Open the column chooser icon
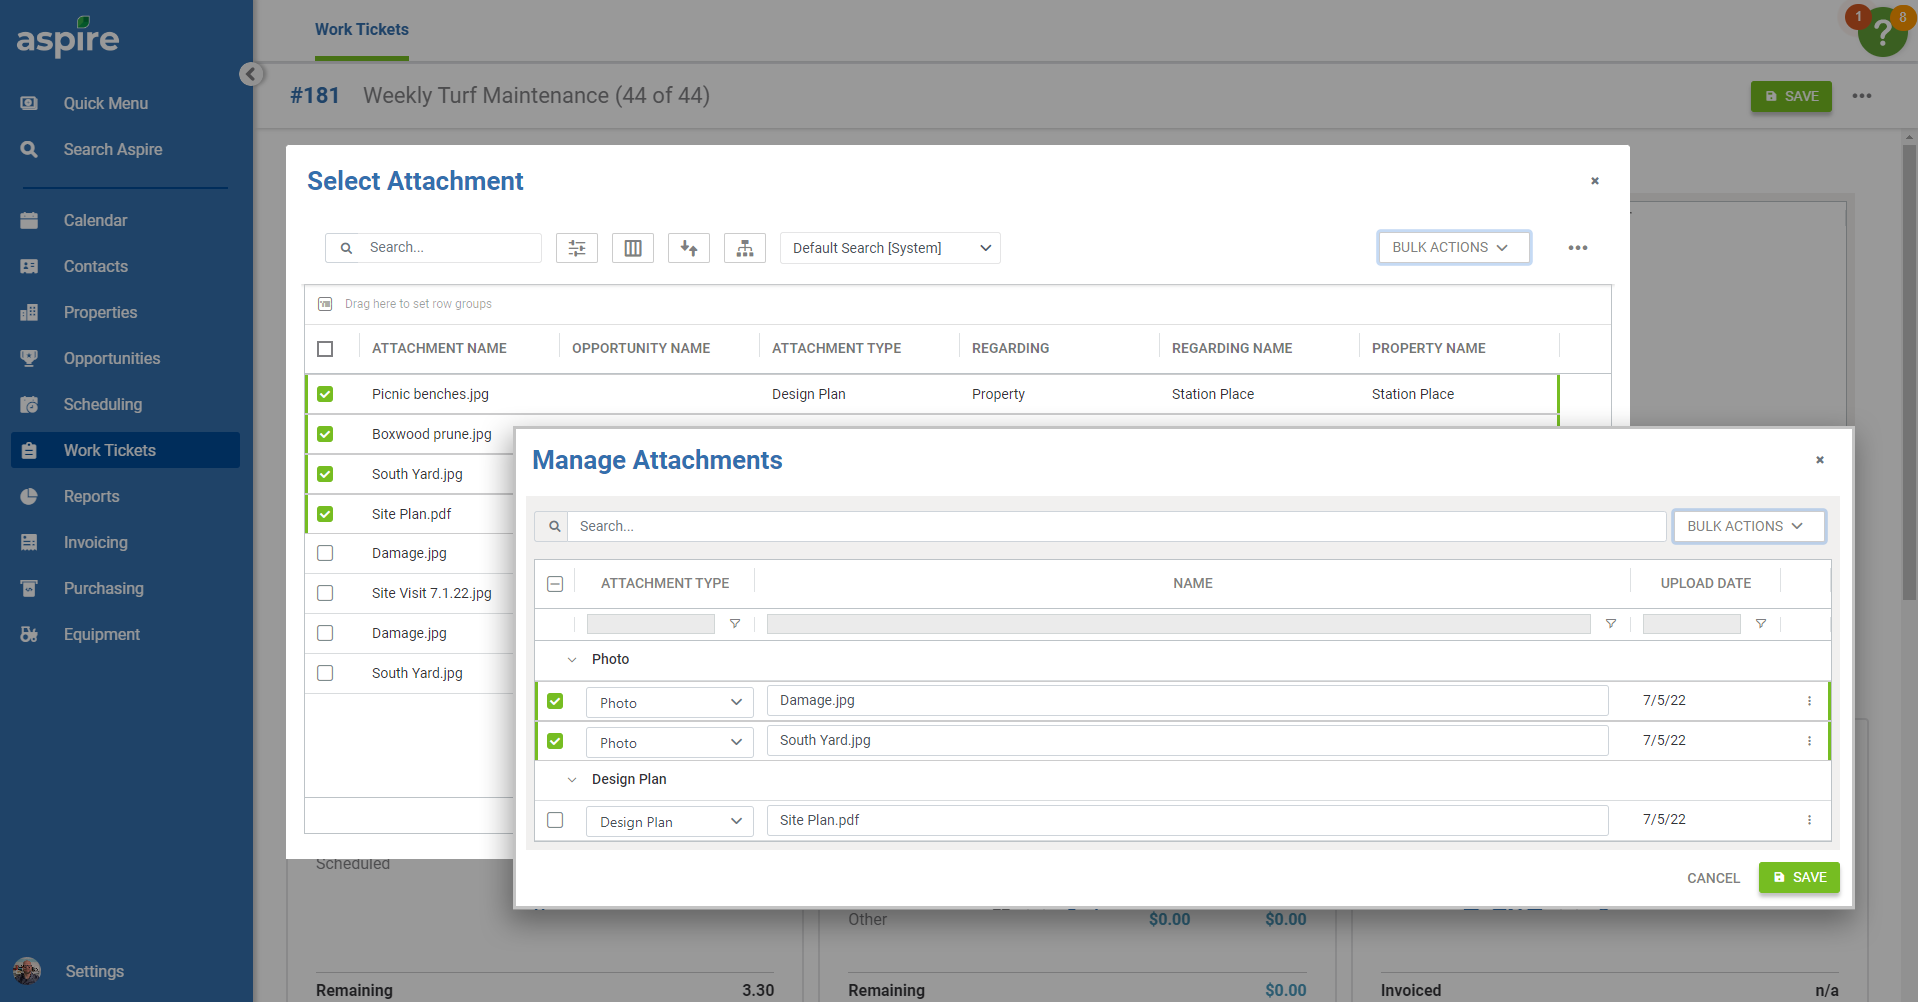The width and height of the screenshot is (1918, 1002). [632, 247]
